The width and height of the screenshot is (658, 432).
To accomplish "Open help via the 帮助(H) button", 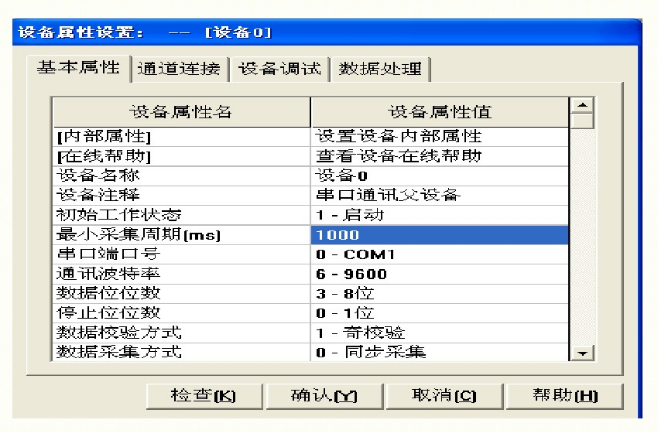I will coord(564,394).
